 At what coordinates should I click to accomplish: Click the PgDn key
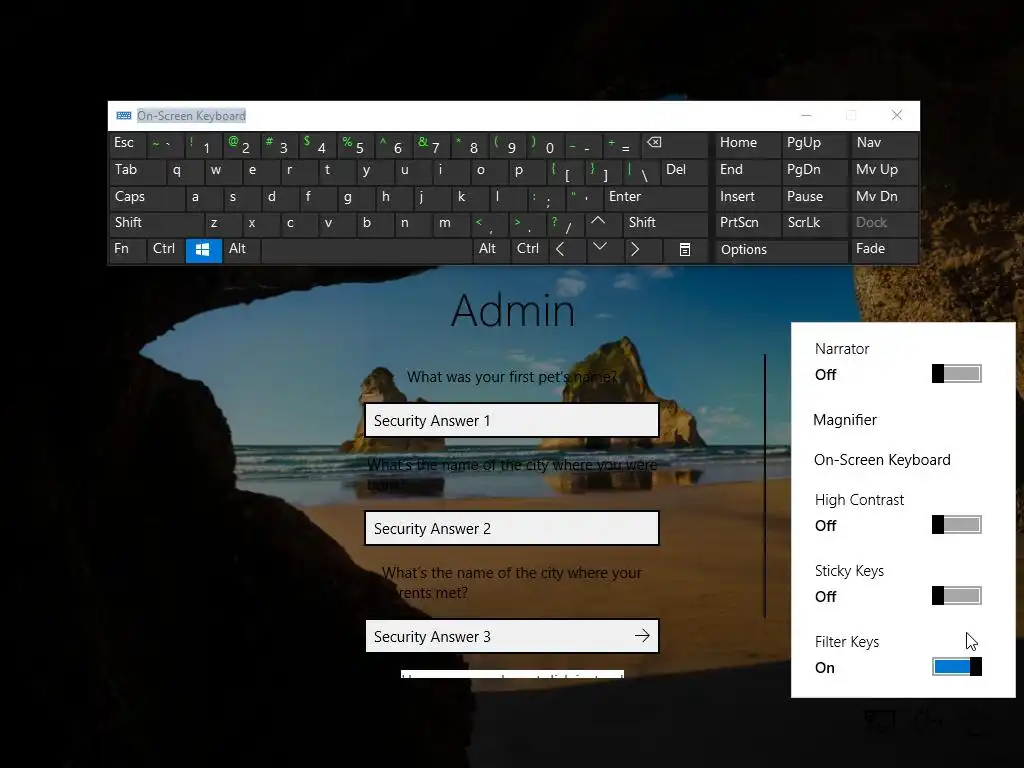(x=814, y=171)
